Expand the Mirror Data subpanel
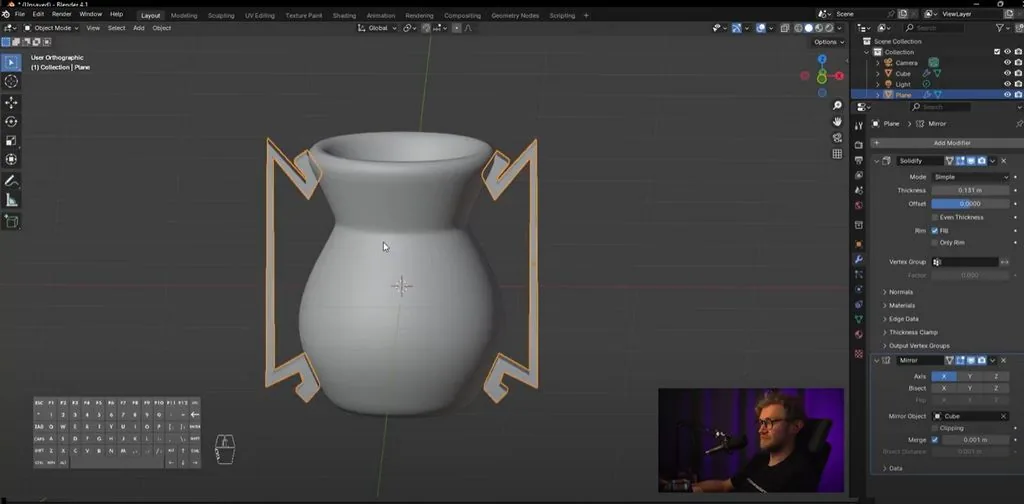1024x504 pixels. point(895,469)
